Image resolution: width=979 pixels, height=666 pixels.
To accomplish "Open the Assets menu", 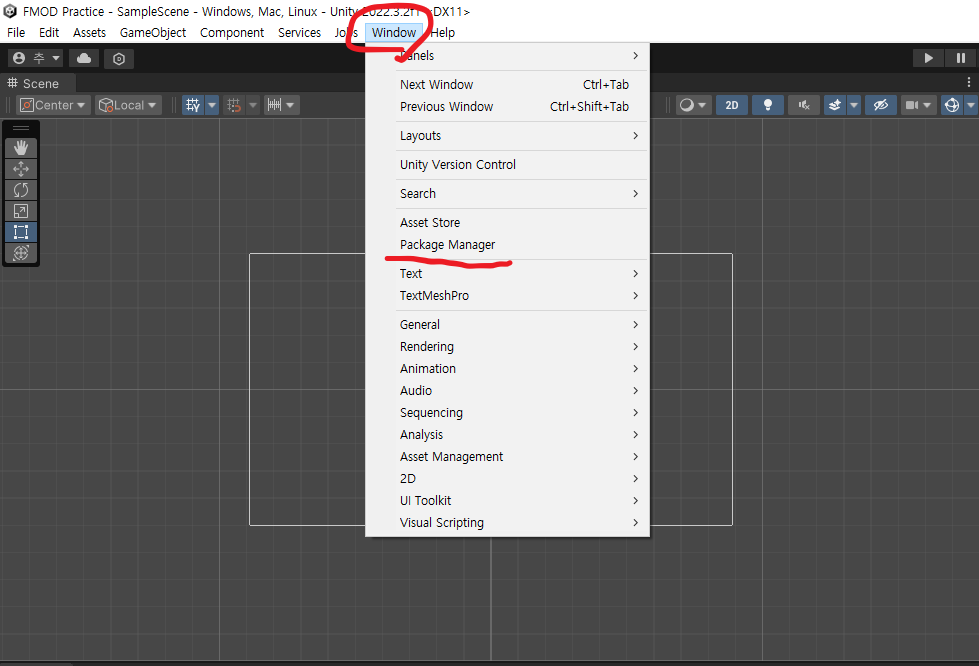I will 89,32.
